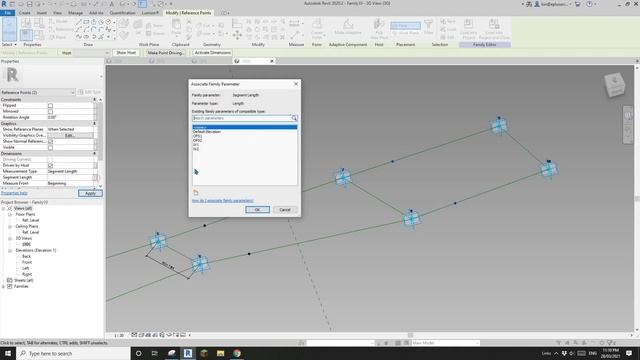Click the Load into Project icon

click(x=469, y=28)
